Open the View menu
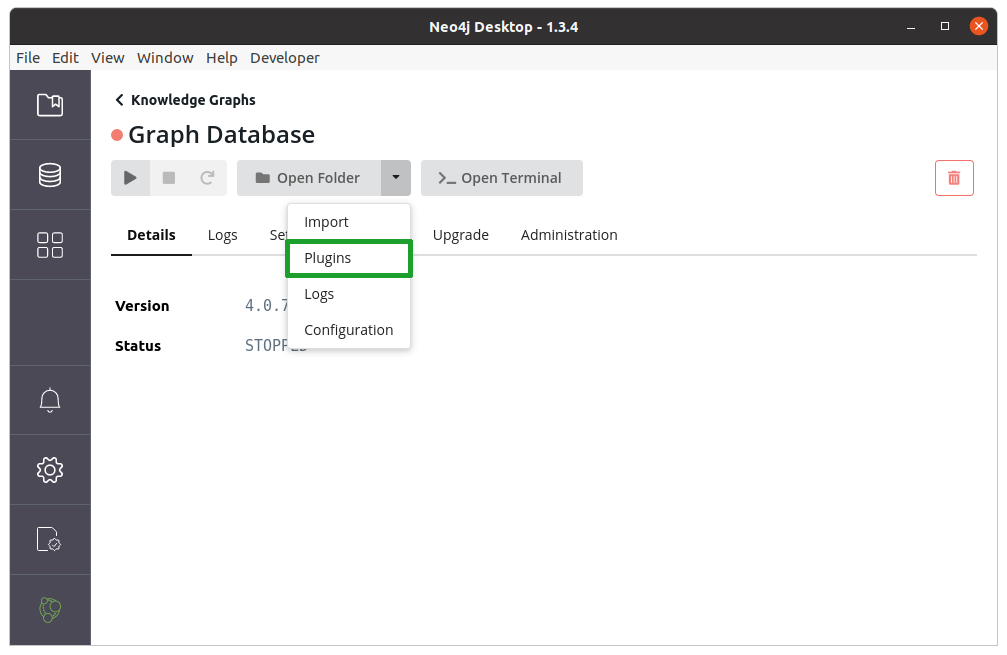The height and width of the screenshot is (655, 1007). pos(108,58)
